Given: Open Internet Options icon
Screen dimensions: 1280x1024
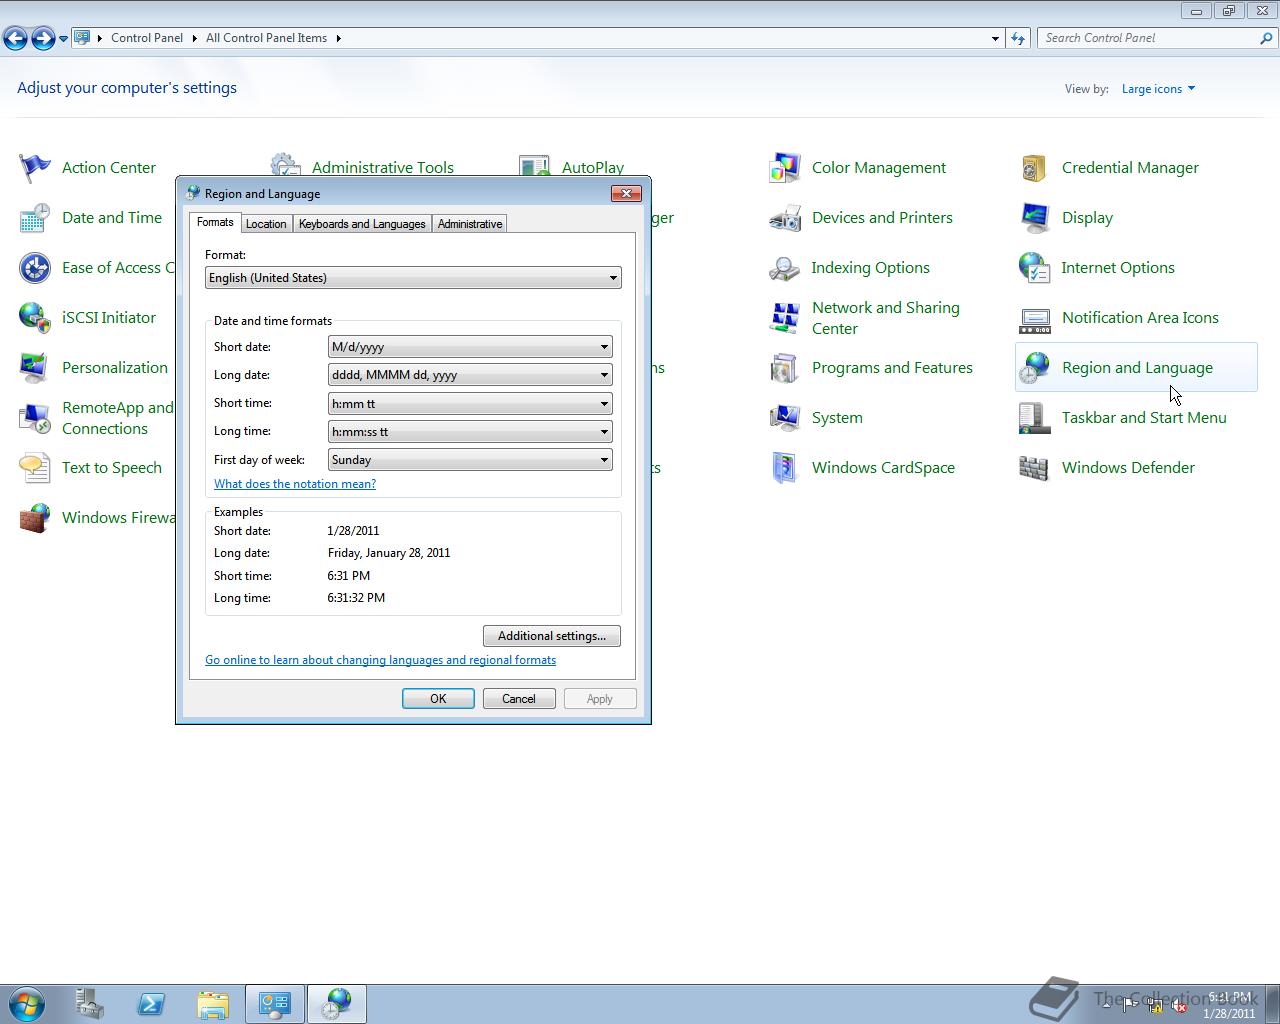Looking at the screenshot, I should click(1035, 268).
